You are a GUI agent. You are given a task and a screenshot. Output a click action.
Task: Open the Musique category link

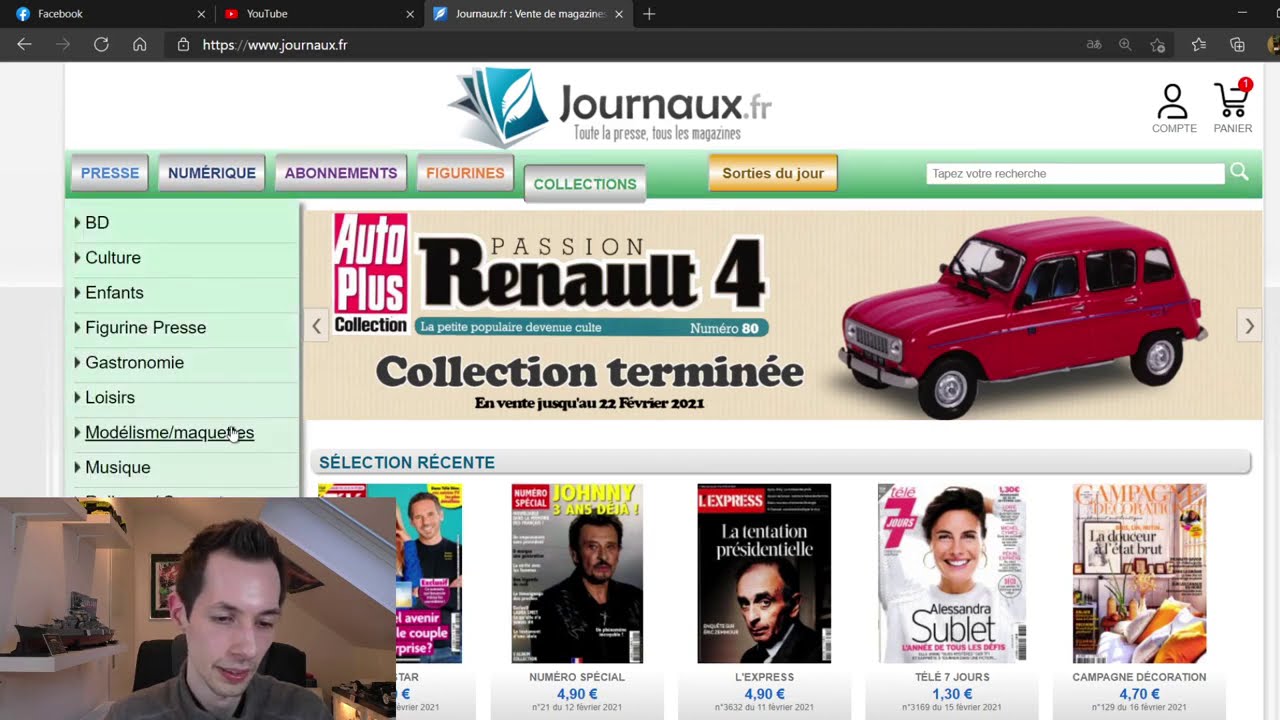[x=117, y=467]
